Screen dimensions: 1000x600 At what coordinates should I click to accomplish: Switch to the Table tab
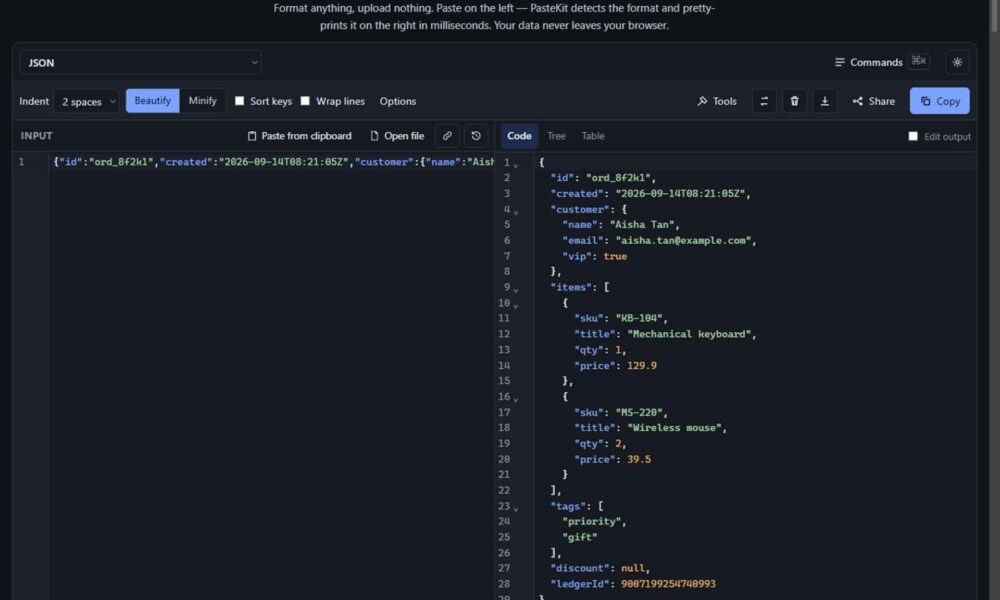pyautogui.click(x=592, y=136)
